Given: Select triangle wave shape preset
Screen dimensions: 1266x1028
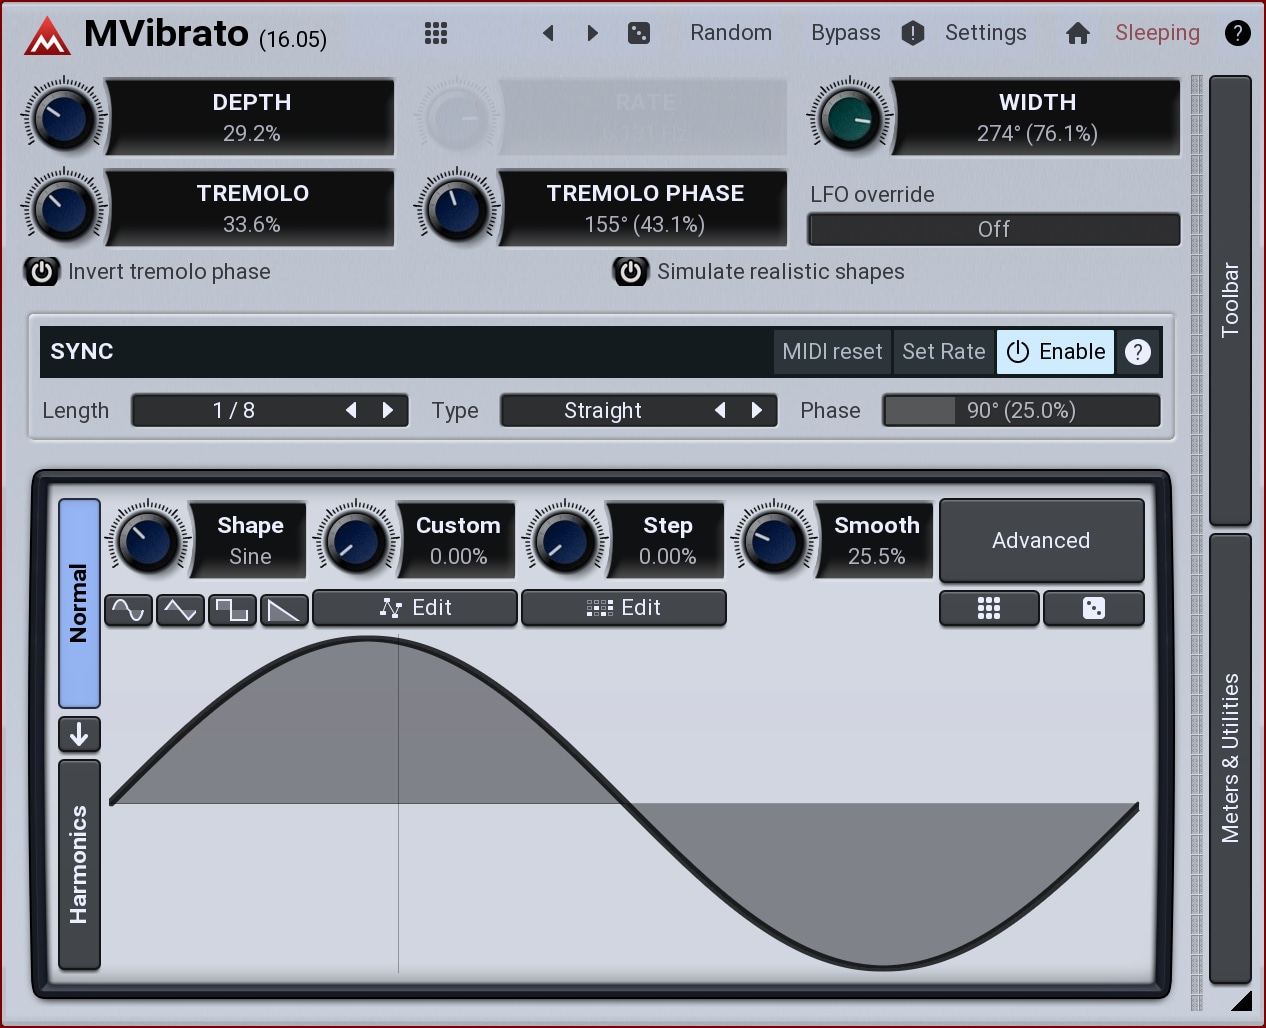Looking at the screenshot, I should (180, 610).
